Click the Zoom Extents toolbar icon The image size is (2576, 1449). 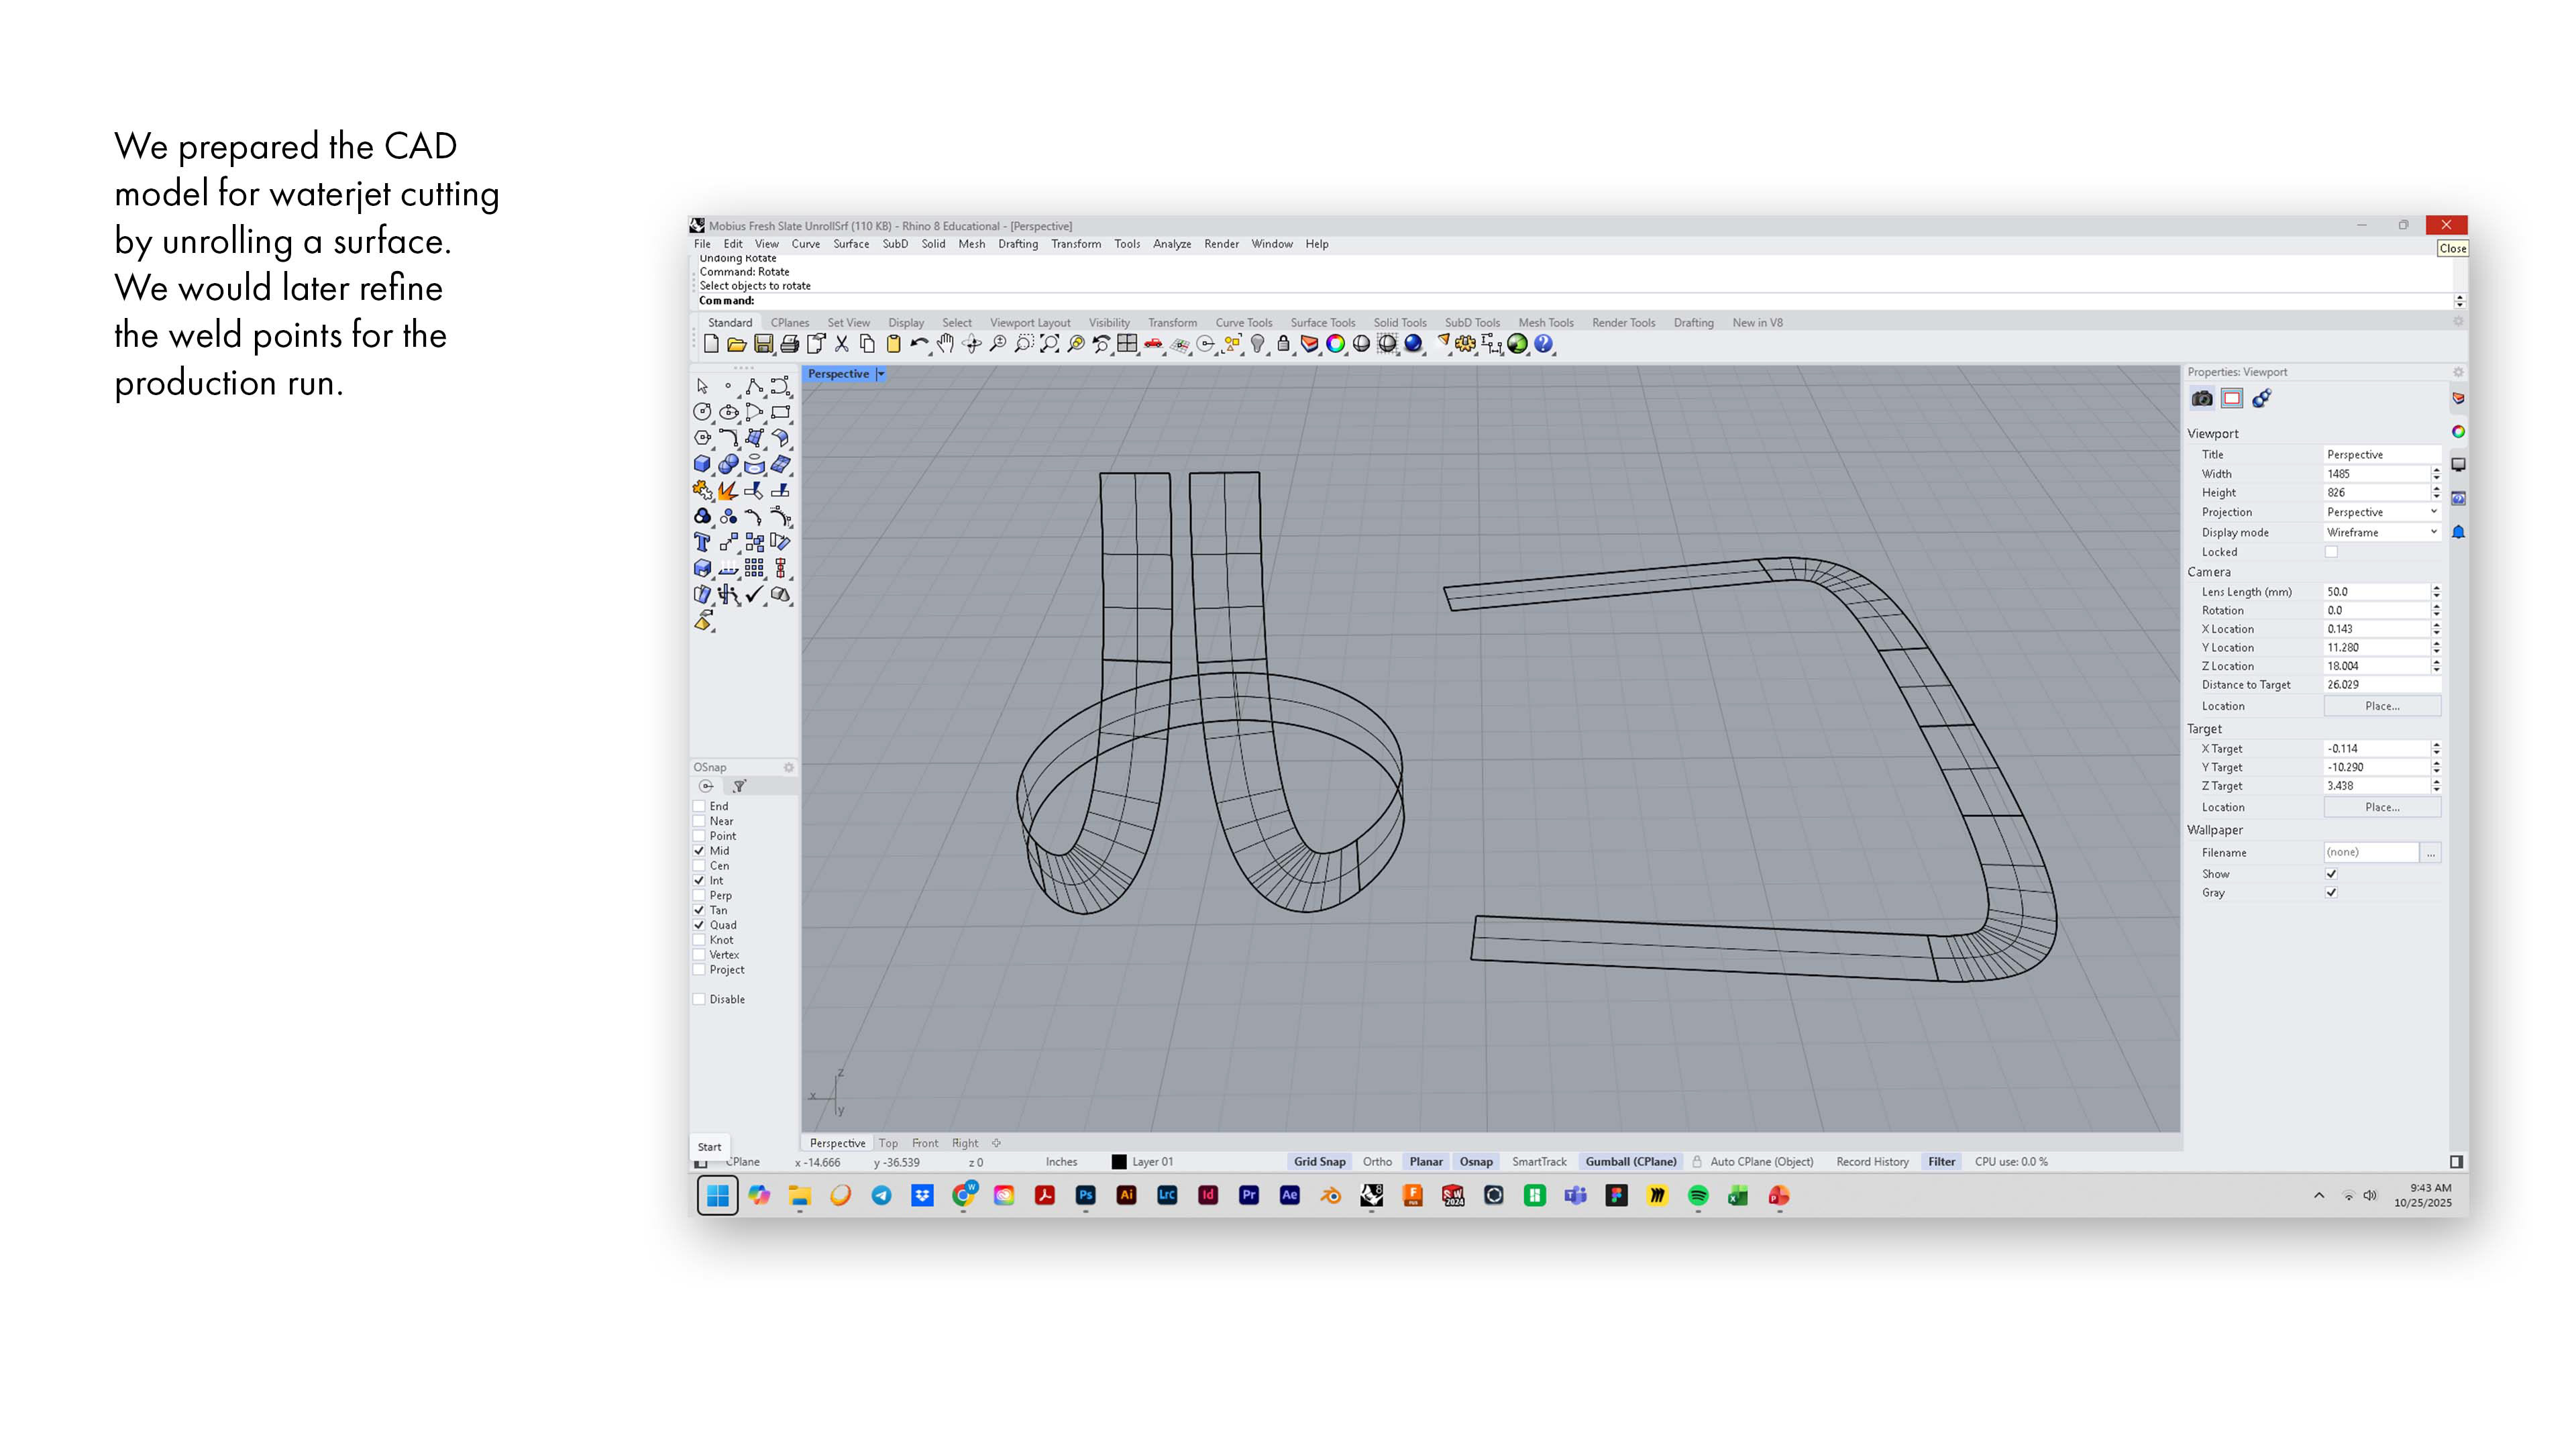point(1049,344)
